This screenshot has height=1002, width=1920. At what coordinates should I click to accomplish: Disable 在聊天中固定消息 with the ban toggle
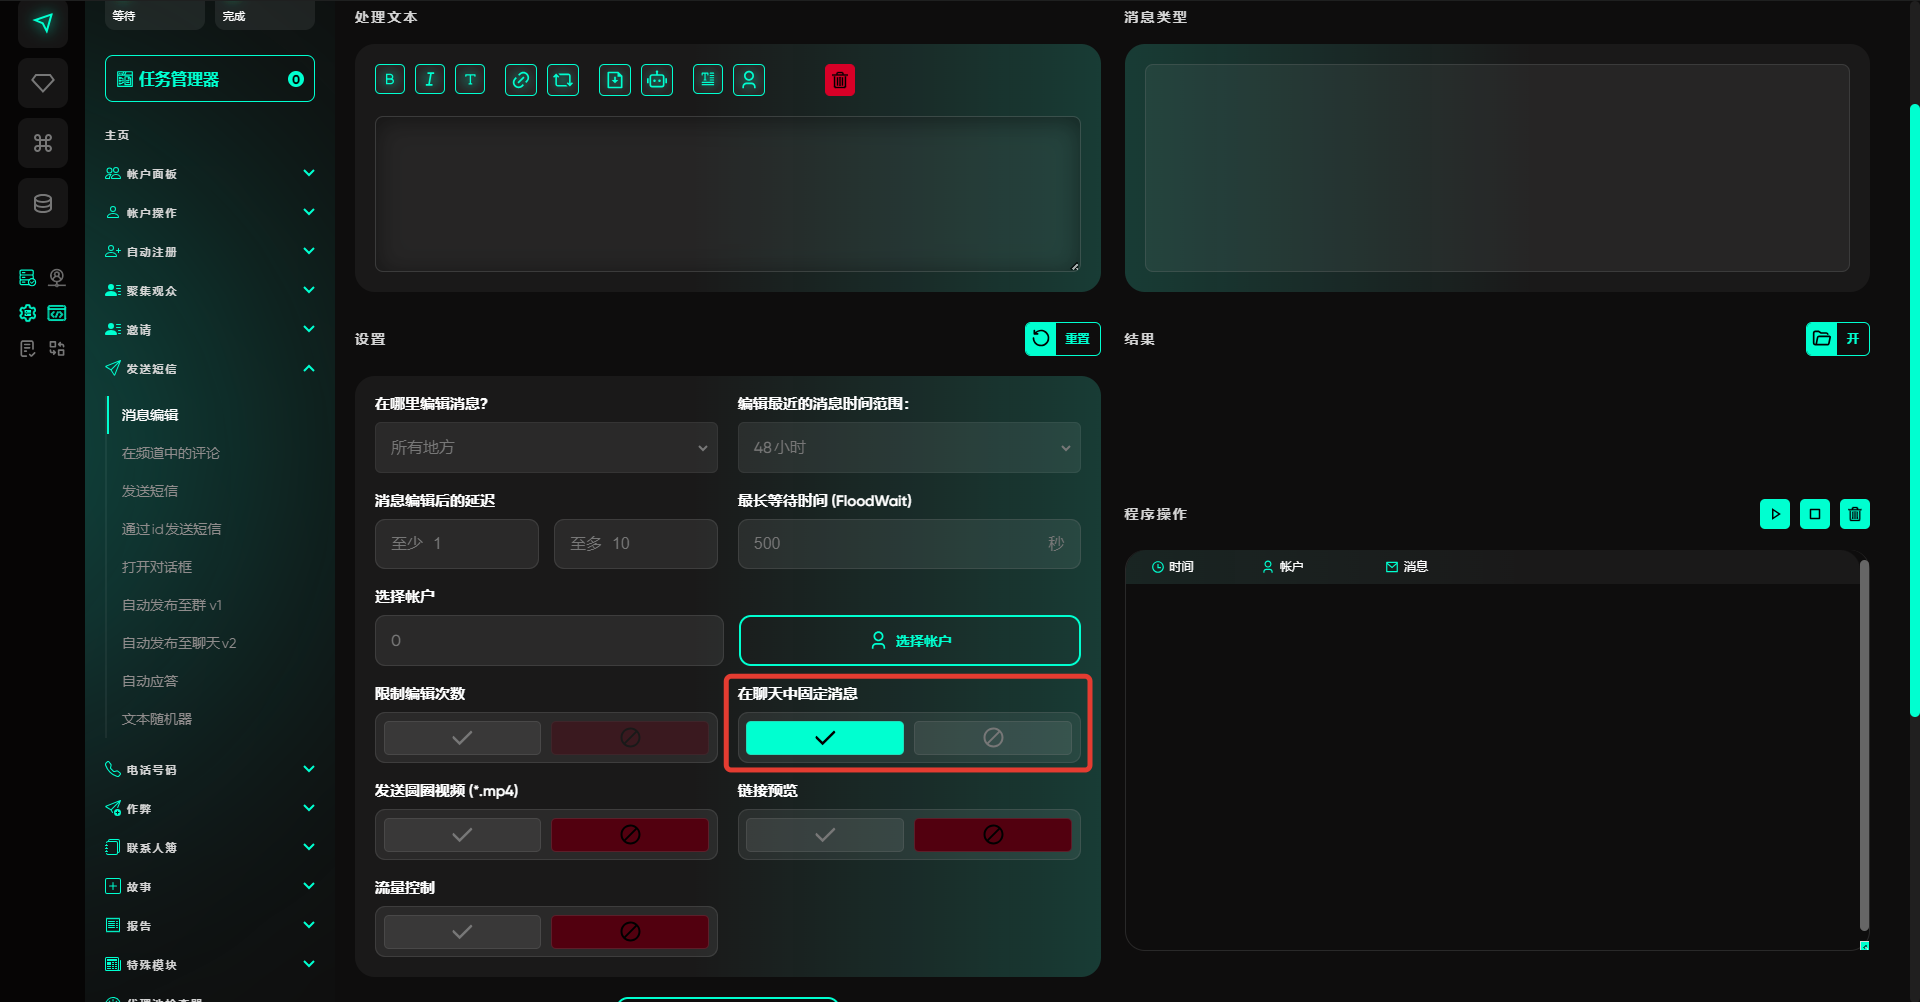992,738
